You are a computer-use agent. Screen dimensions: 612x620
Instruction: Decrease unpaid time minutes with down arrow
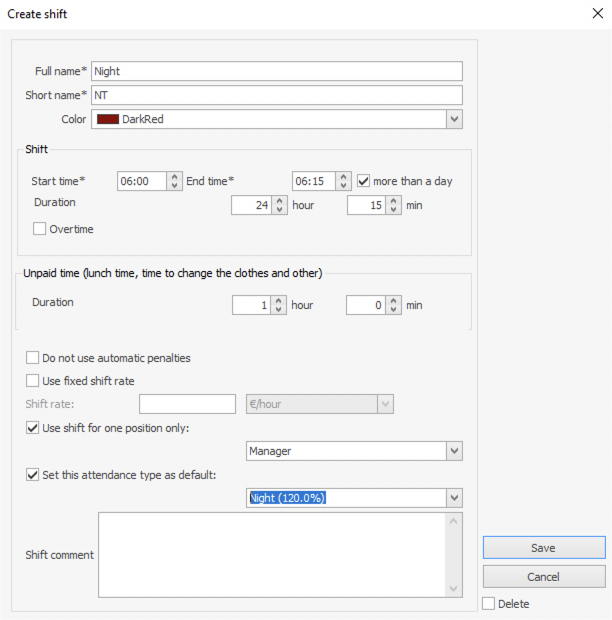394,310
